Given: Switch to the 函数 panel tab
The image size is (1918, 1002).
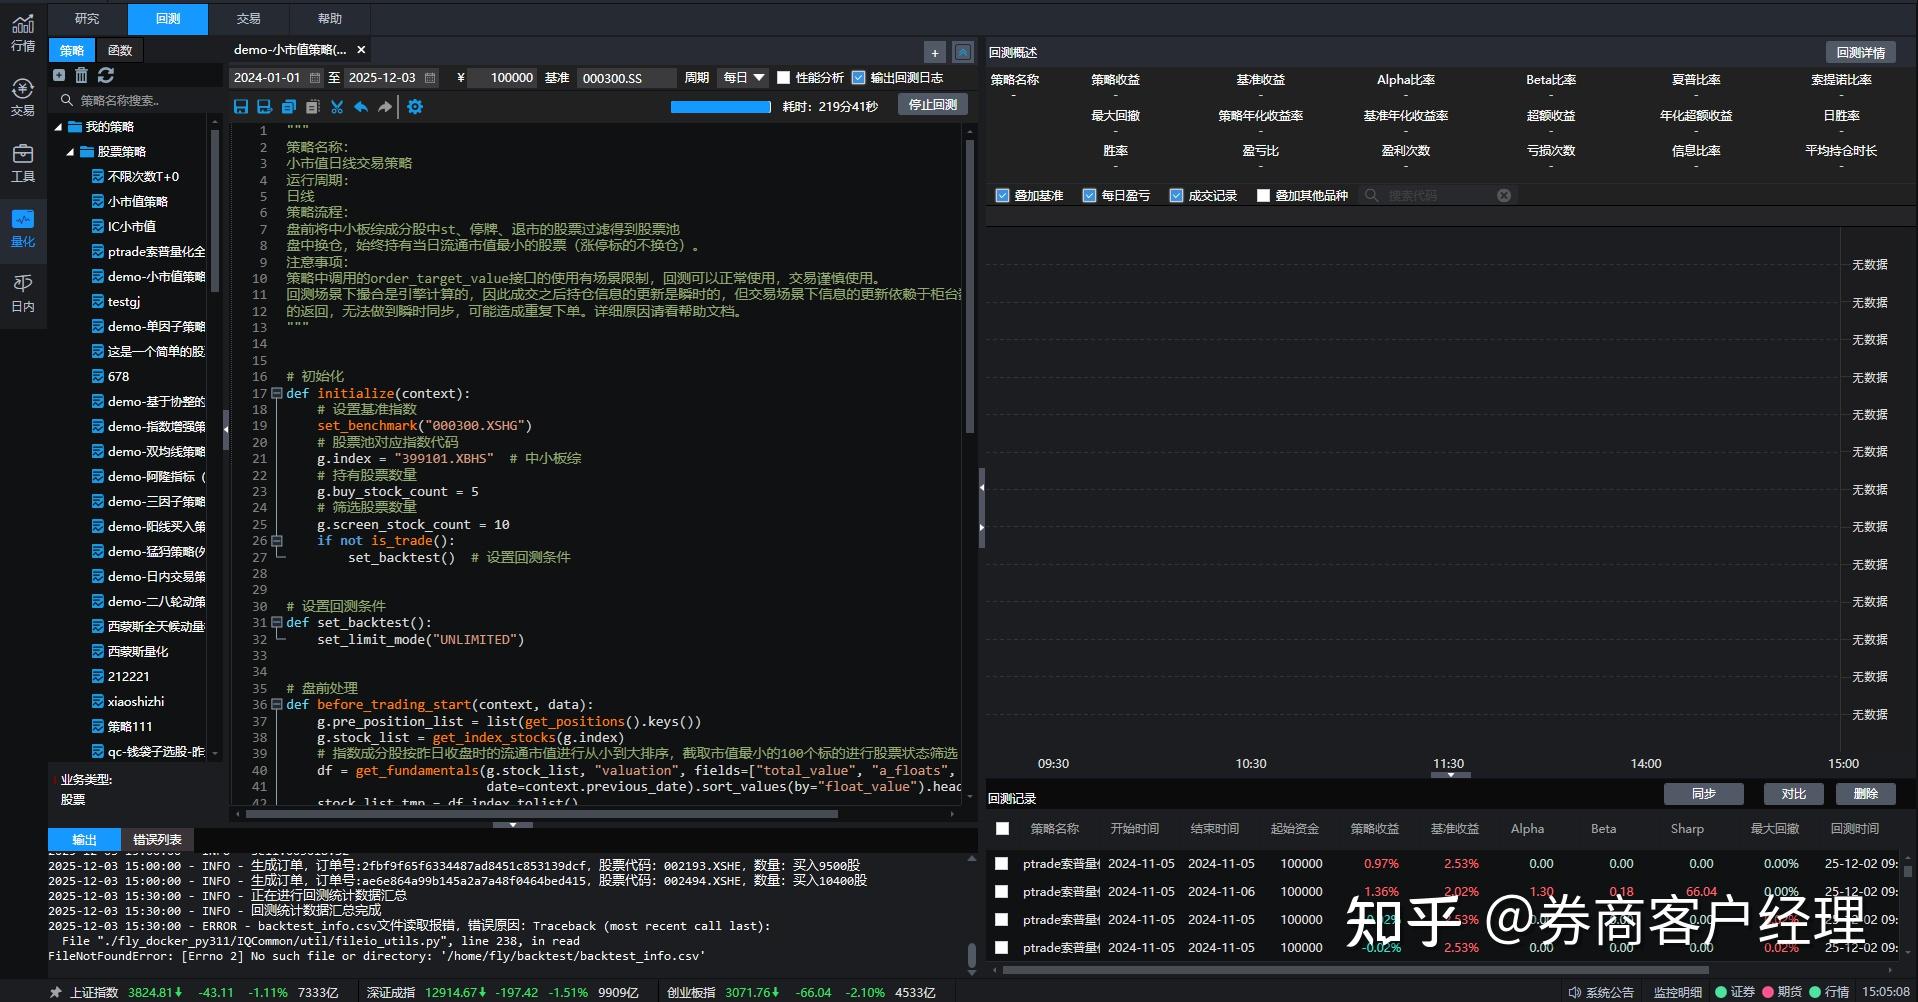Looking at the screenshot, I should pos(120,50).
